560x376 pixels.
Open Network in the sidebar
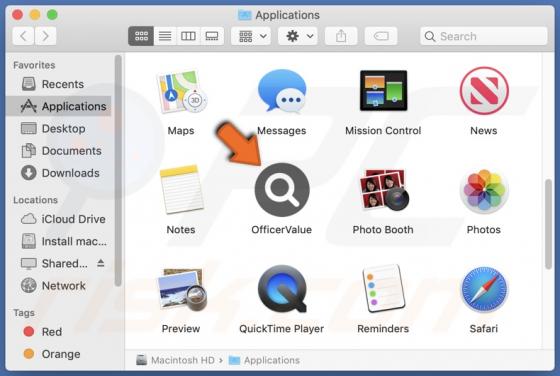point(59,286)
